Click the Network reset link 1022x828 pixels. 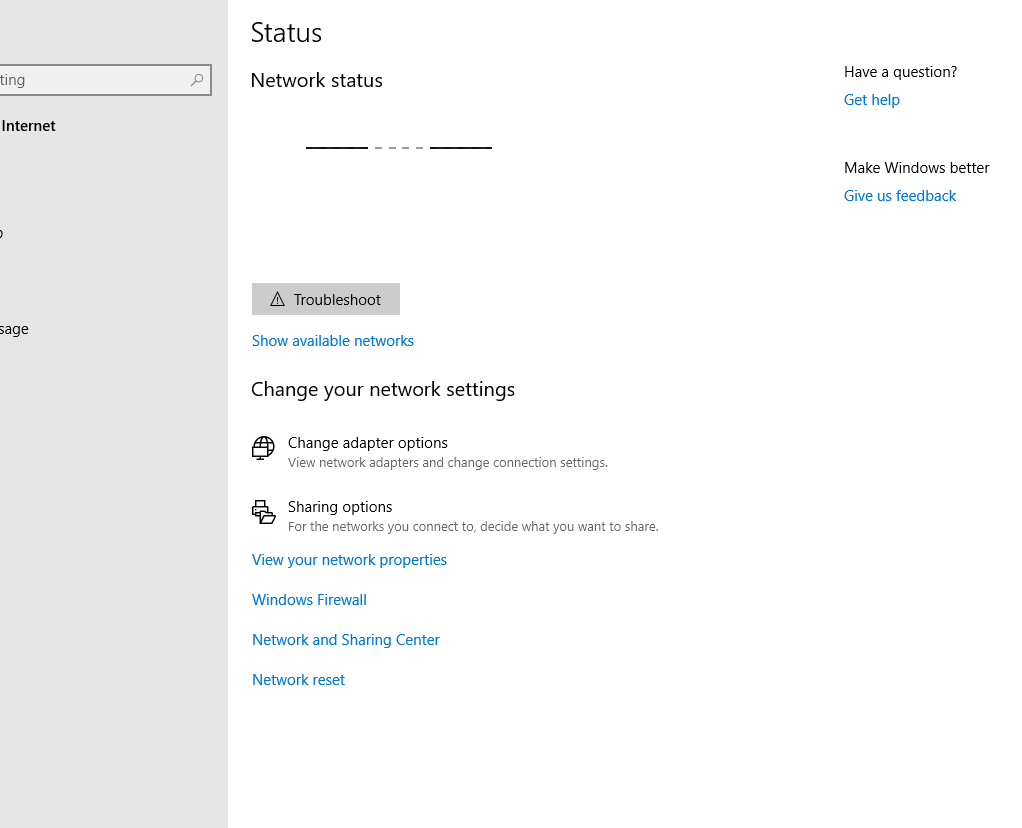pos(298,680)
